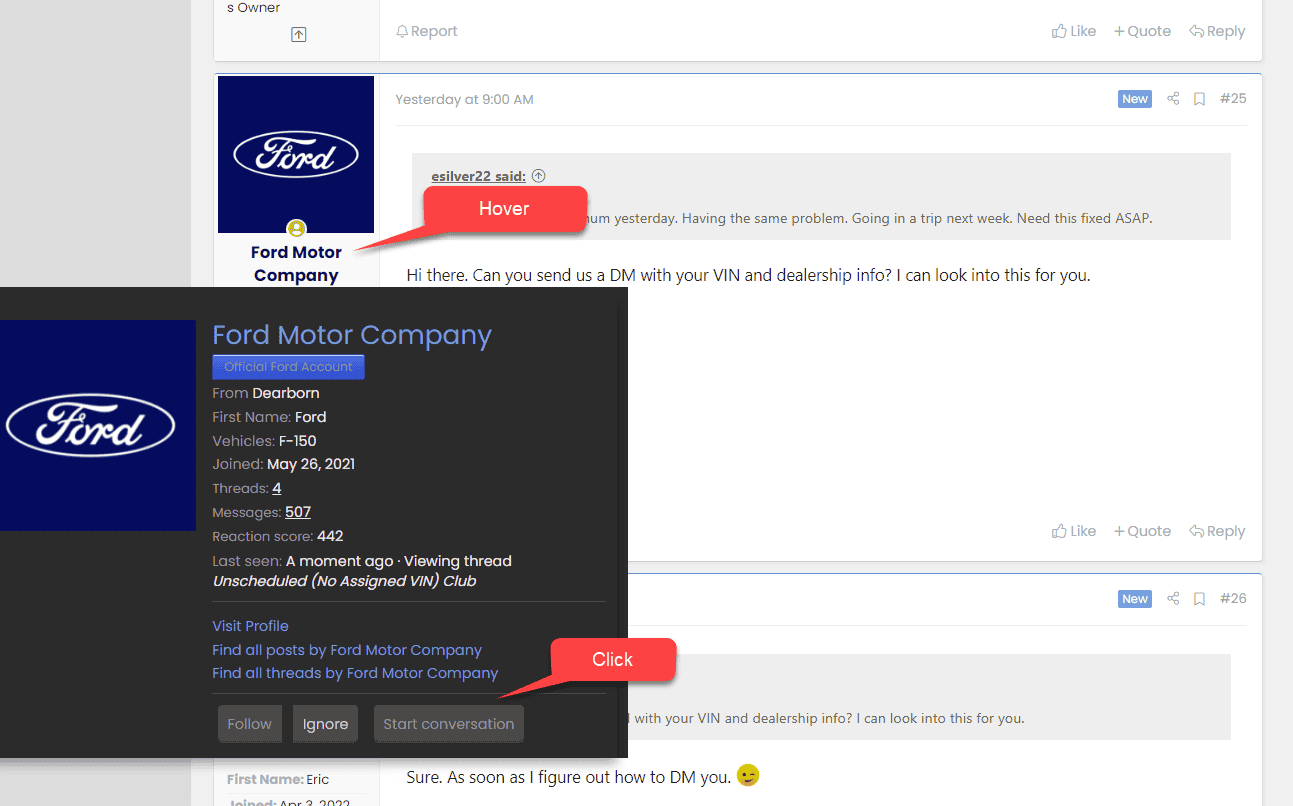Click the "Official Ford Account" badge
The image size is (1293, 806).
288,367
